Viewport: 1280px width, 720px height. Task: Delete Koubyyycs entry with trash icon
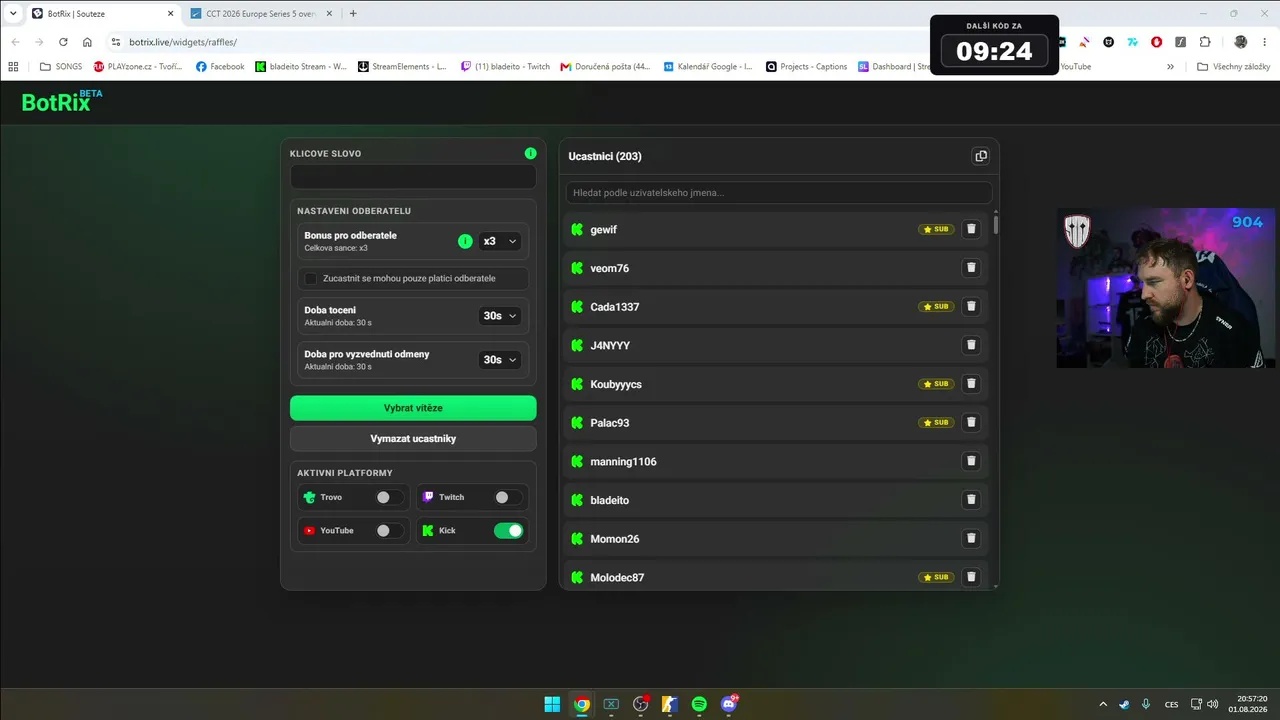pyautogui.click(x=970, y=384)
